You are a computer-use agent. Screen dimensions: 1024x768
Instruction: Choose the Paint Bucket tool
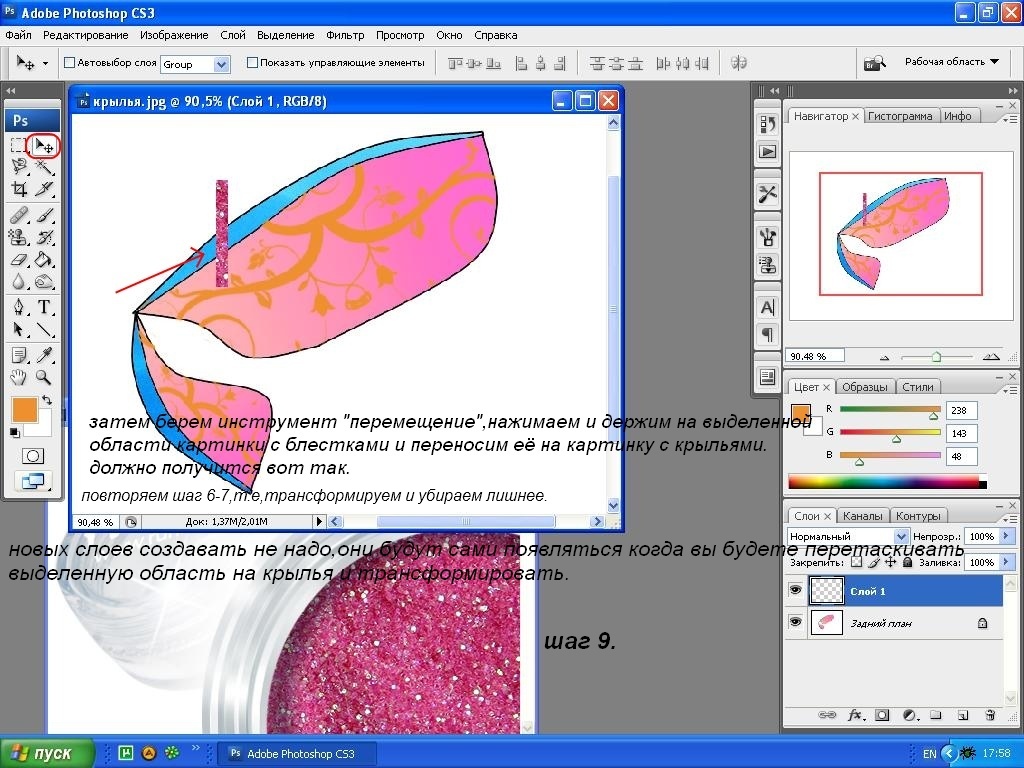tap(44, 260)
